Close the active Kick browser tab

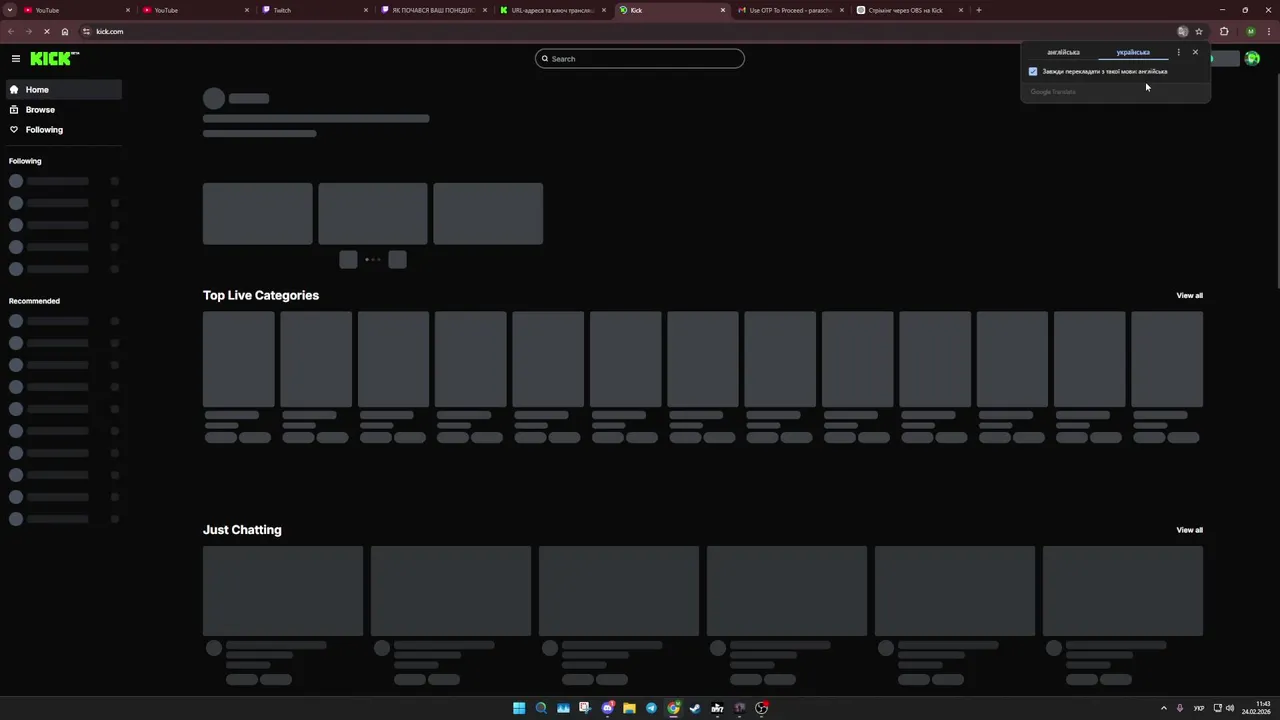click(723, 10)
